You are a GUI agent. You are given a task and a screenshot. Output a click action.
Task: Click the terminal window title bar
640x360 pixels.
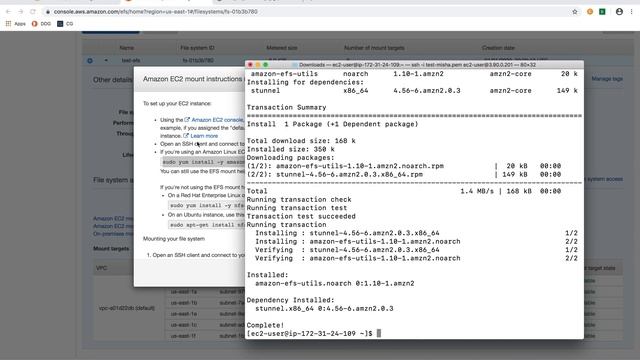[x=414, y=65]
